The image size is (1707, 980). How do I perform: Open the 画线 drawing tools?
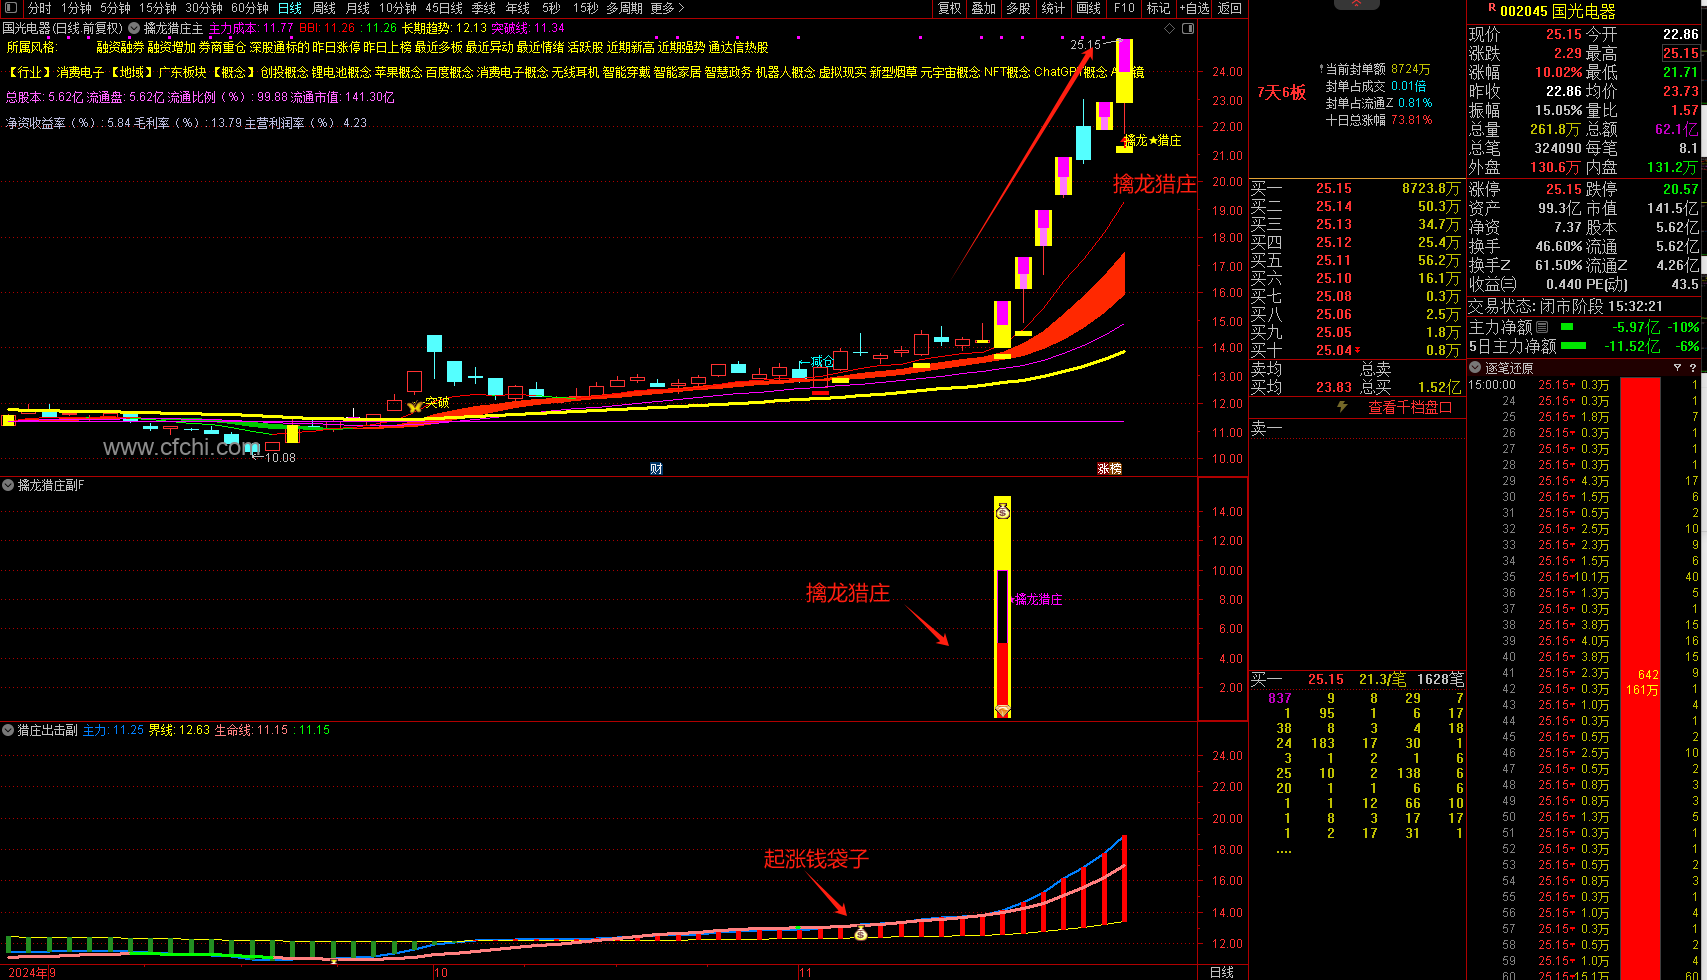click(x=1089, y=8)
